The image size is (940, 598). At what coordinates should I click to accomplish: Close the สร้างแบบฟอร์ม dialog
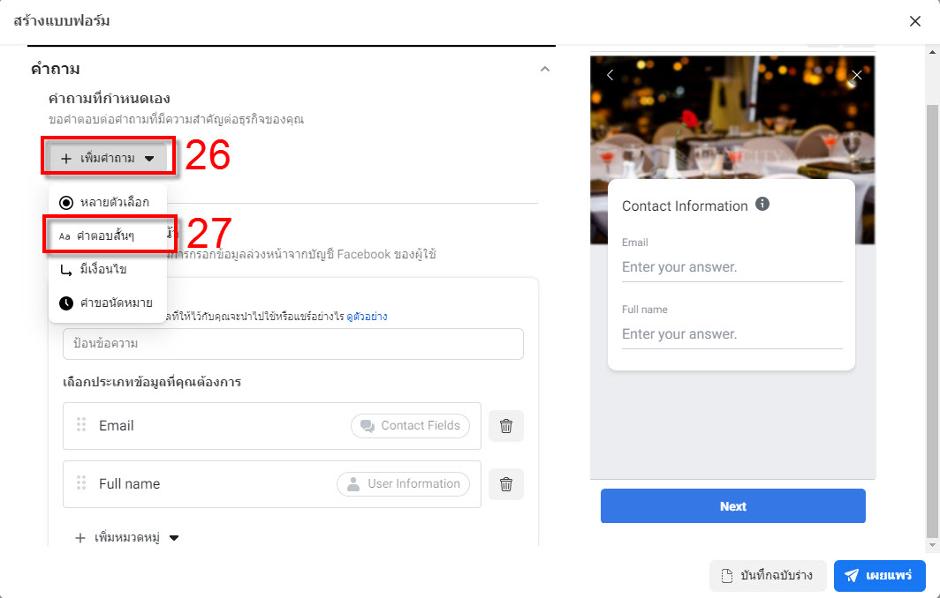click(x=915, y=21)
